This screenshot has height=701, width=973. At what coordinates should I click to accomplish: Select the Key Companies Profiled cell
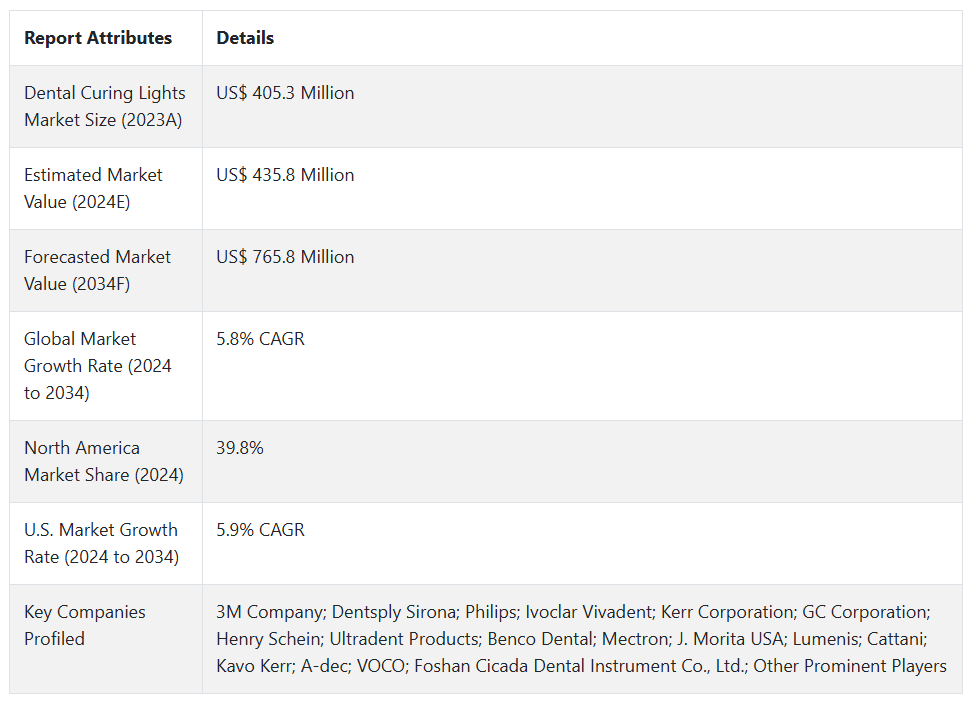point(85,625)
